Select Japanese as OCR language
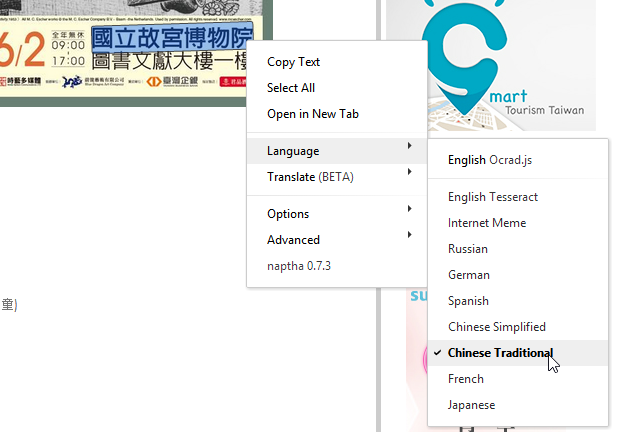Viewport: 639px width, 432px height. coord(518,405)
